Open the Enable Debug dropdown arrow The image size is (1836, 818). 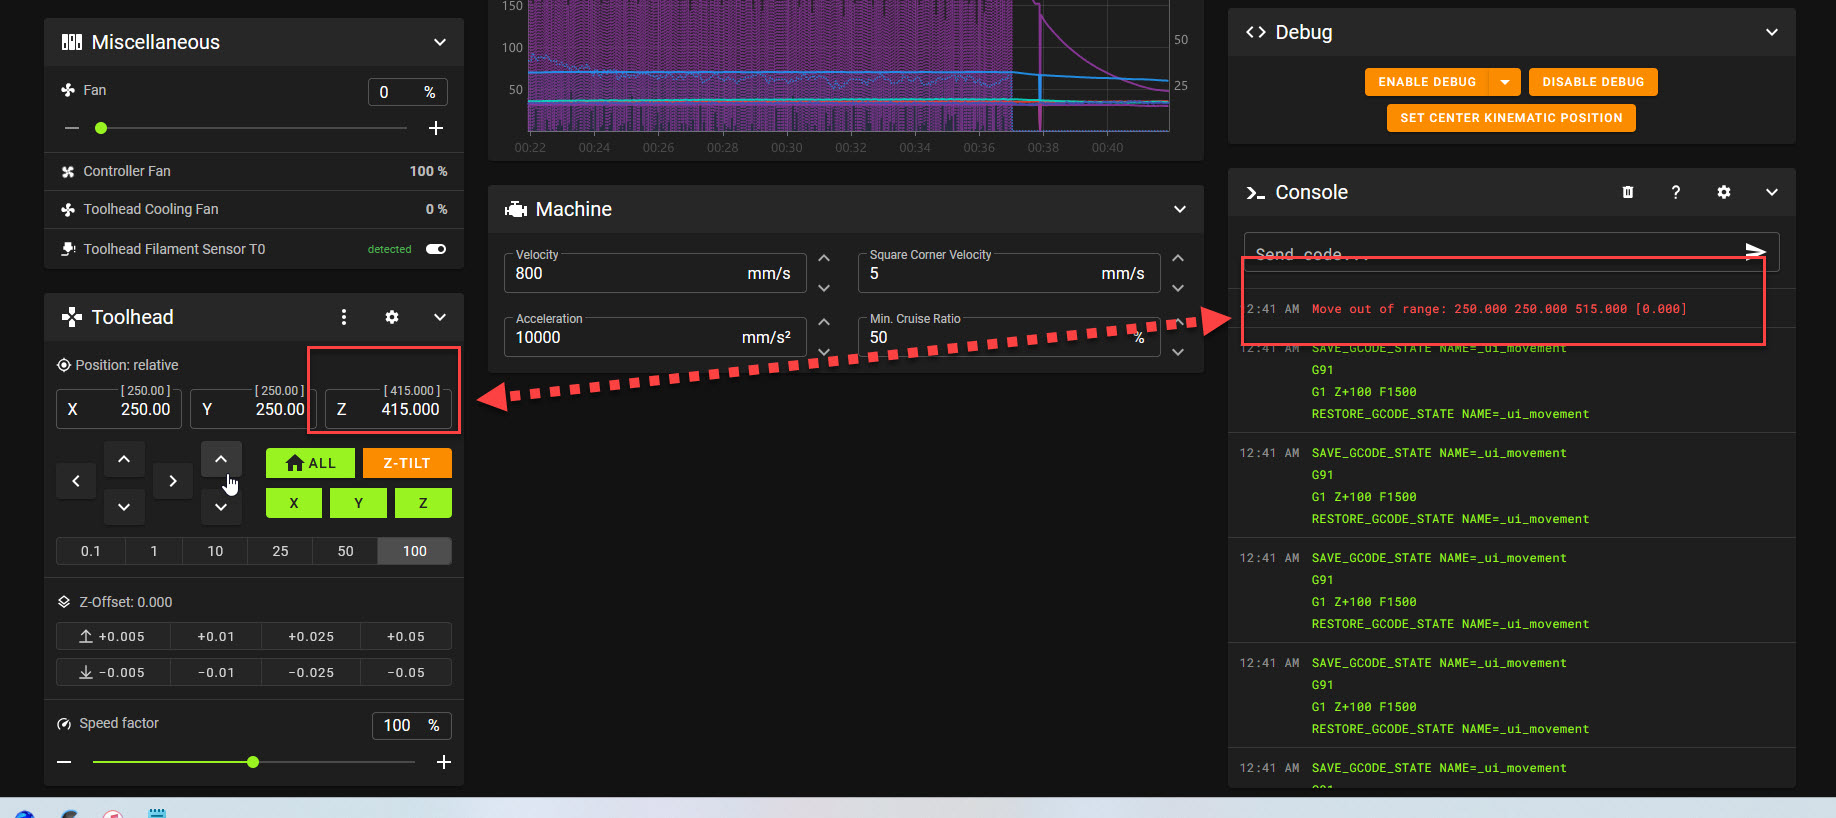pyautogui.click(x=1505, y=82)
